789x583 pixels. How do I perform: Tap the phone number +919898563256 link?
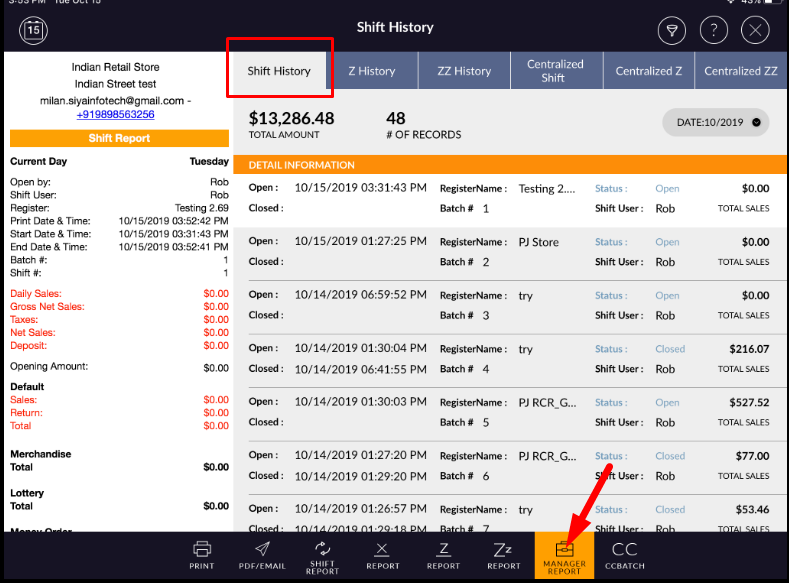(115, 114)
